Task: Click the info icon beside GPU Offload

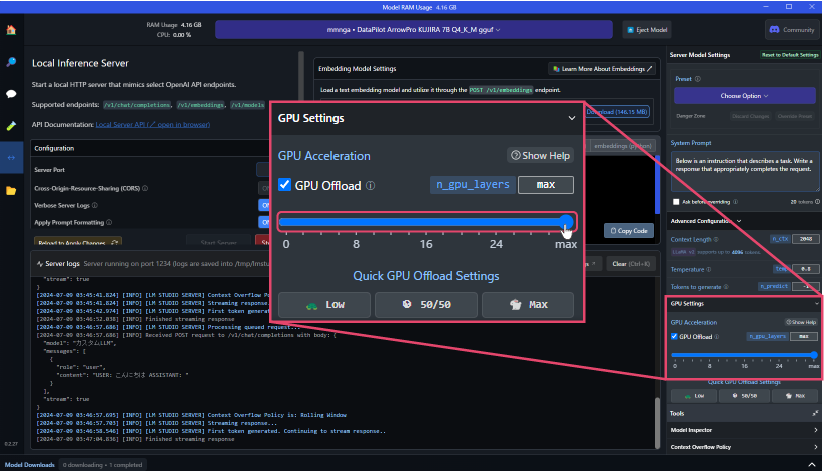Action: click(370, 185)
